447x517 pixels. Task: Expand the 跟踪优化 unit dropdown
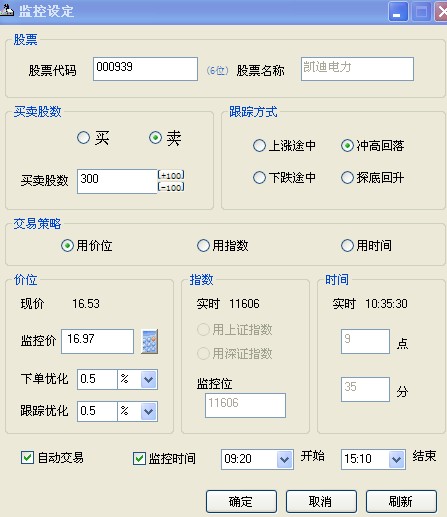coord(148,411)
